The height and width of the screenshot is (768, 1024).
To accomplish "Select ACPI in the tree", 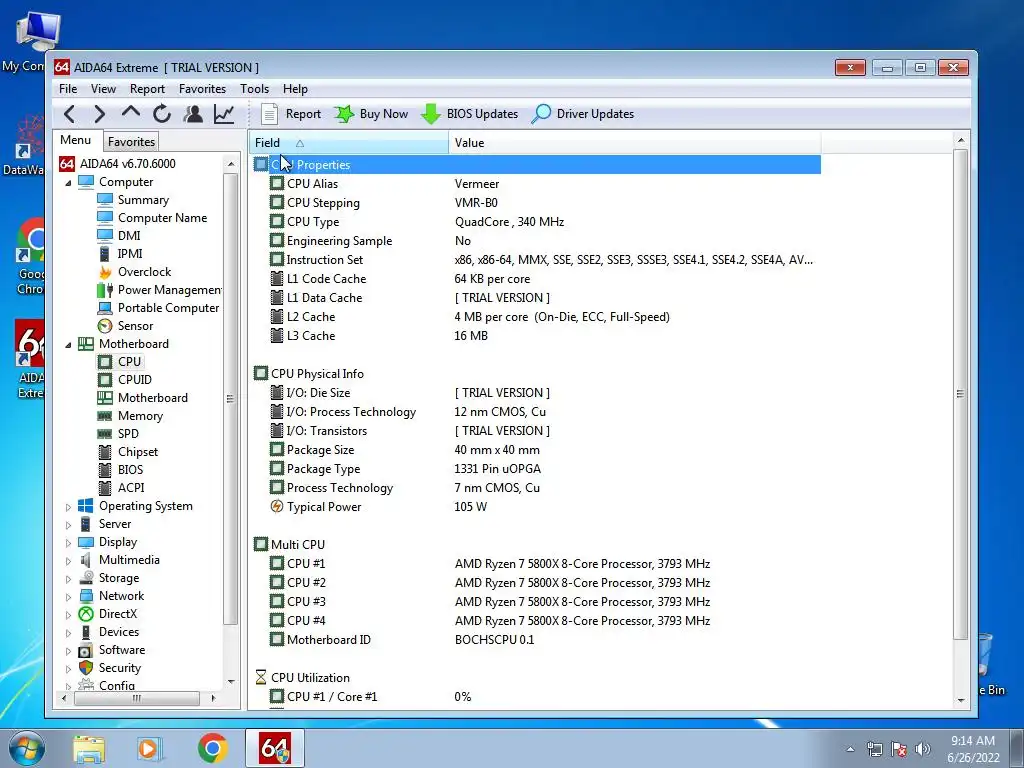I will [x=121, y=488].
